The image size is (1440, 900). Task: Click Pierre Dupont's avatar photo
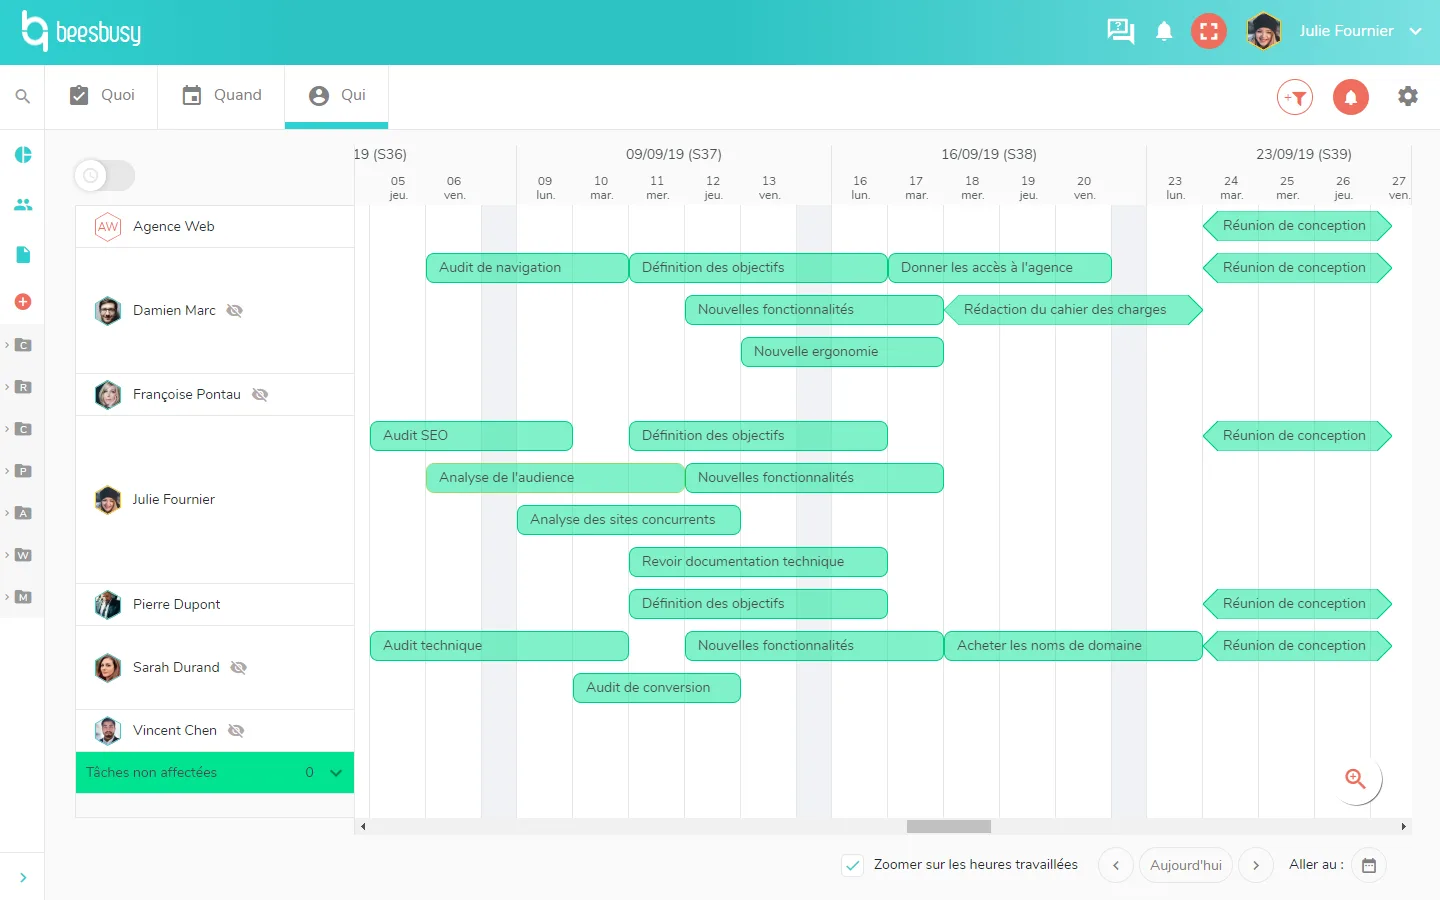108,605
